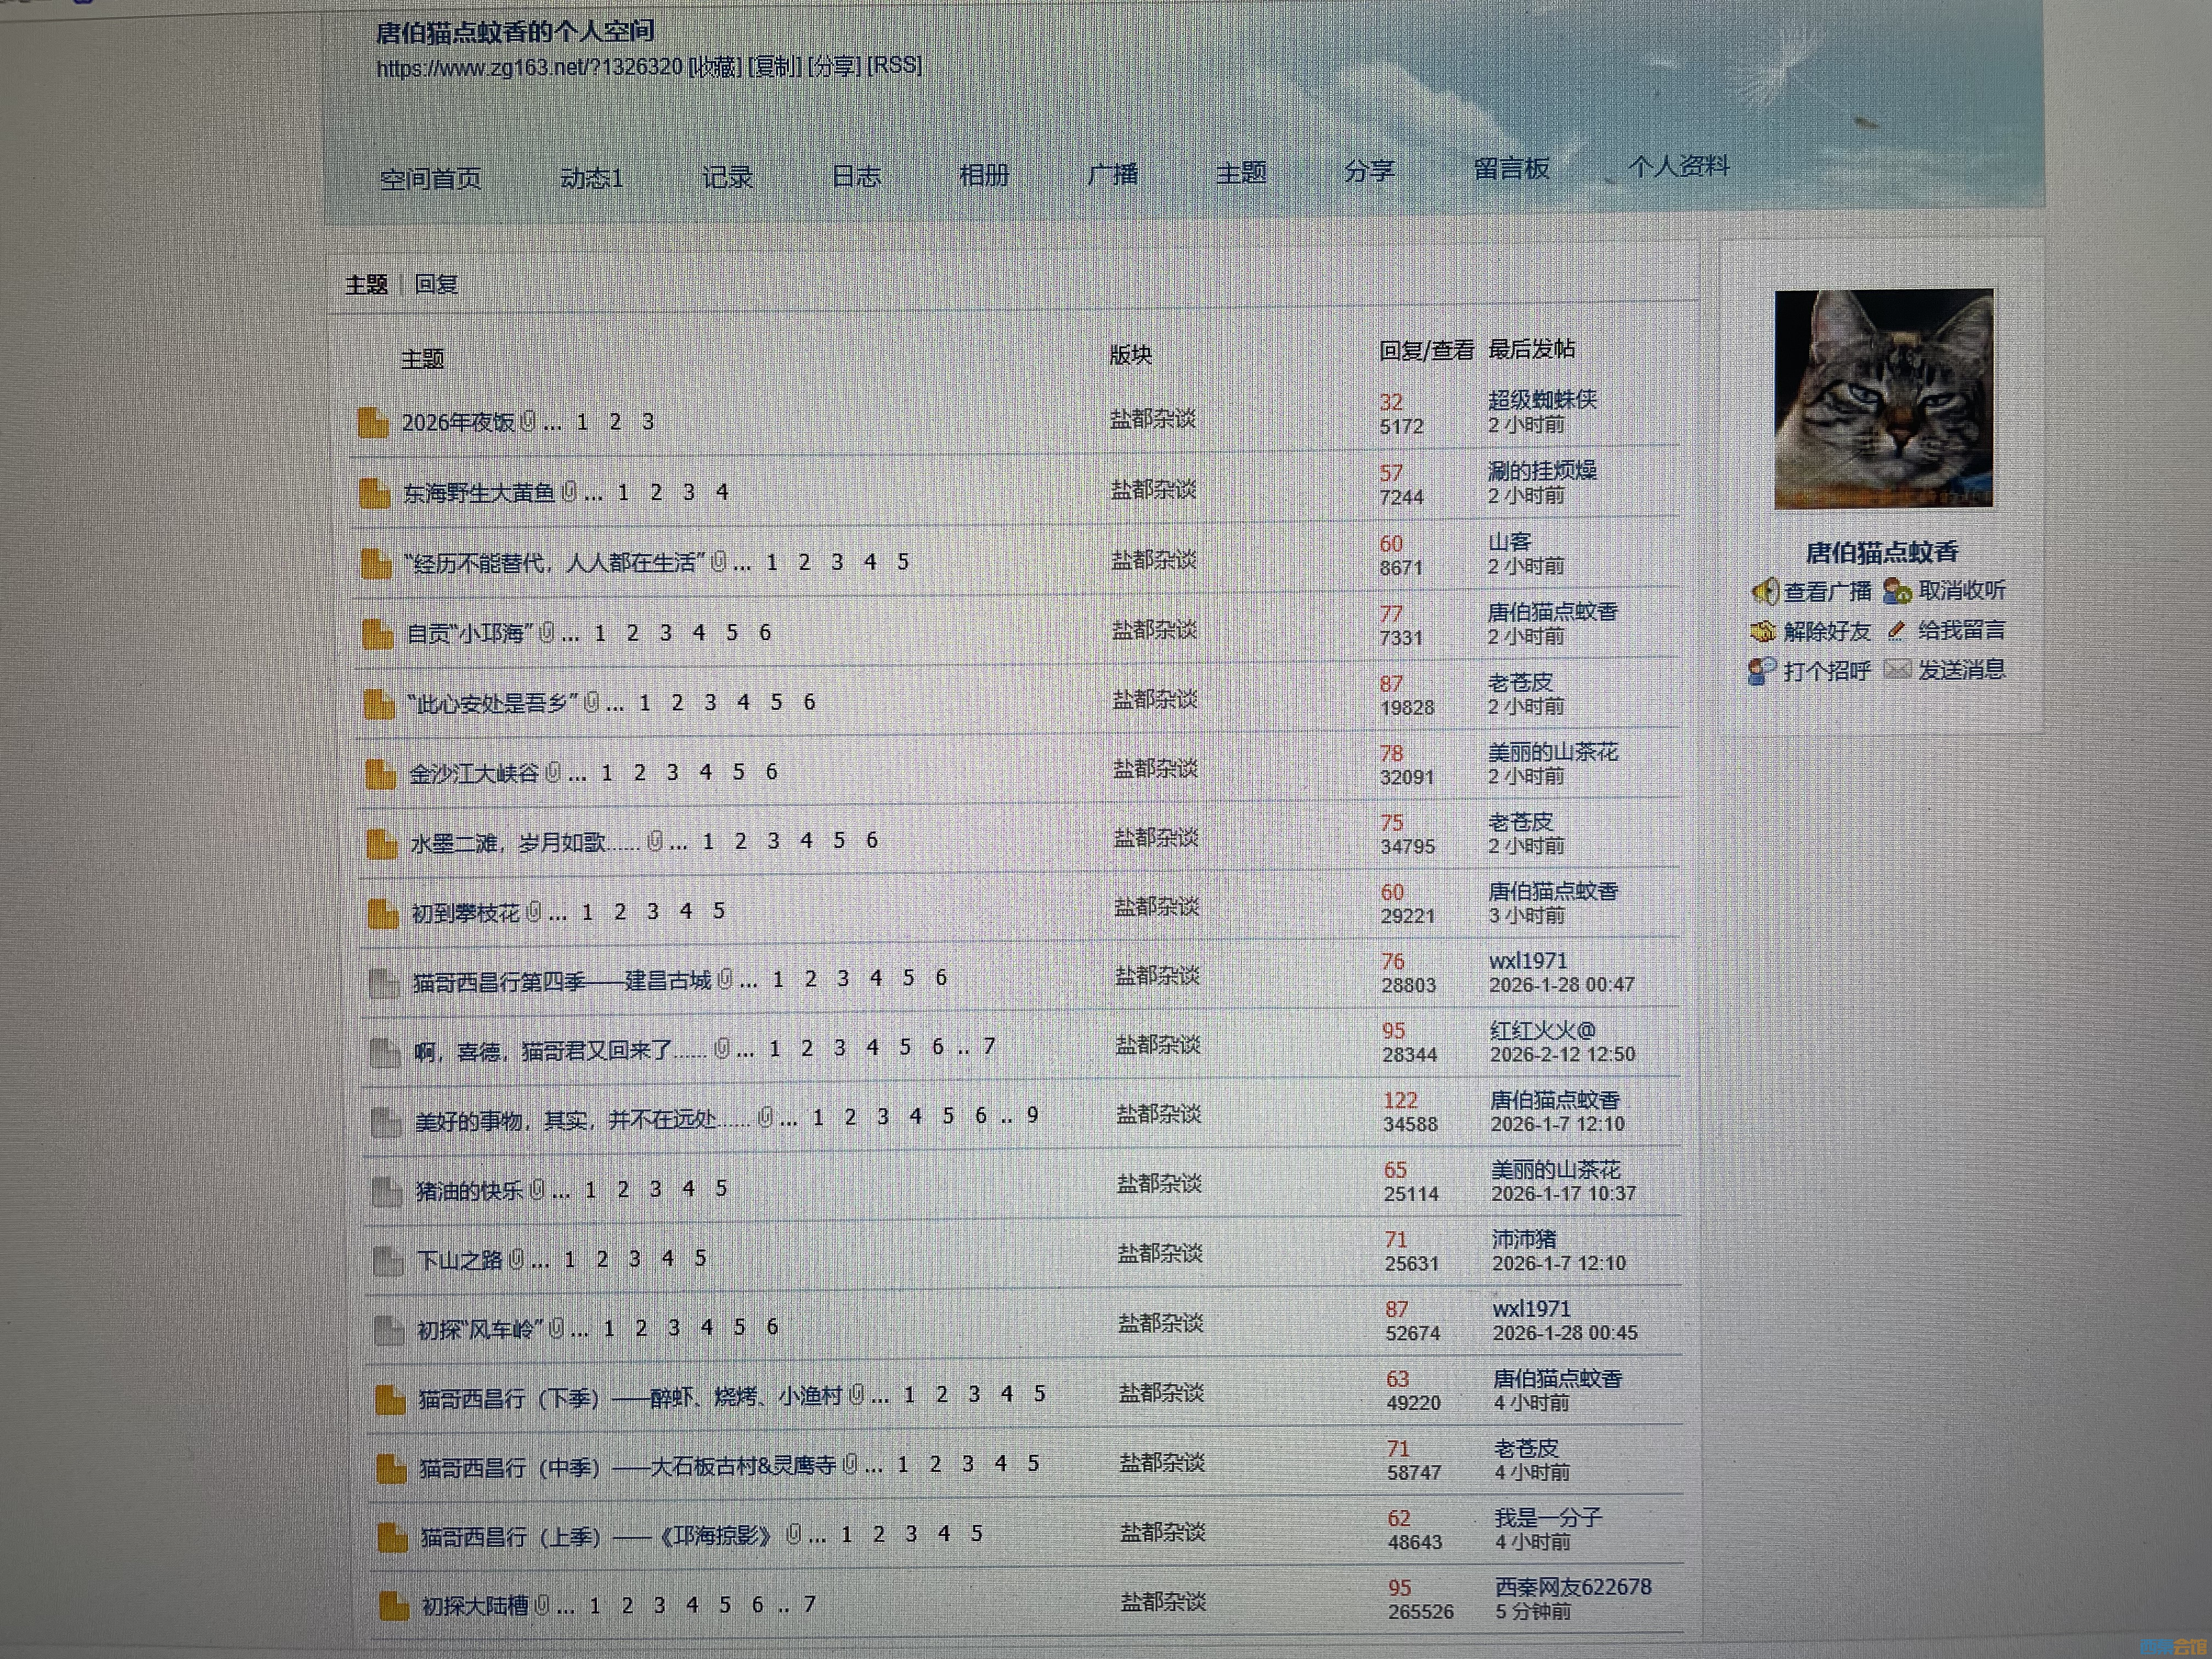Open the 相册 tab
Viewport: 2212px width, 1659px height.
(984, 175)
